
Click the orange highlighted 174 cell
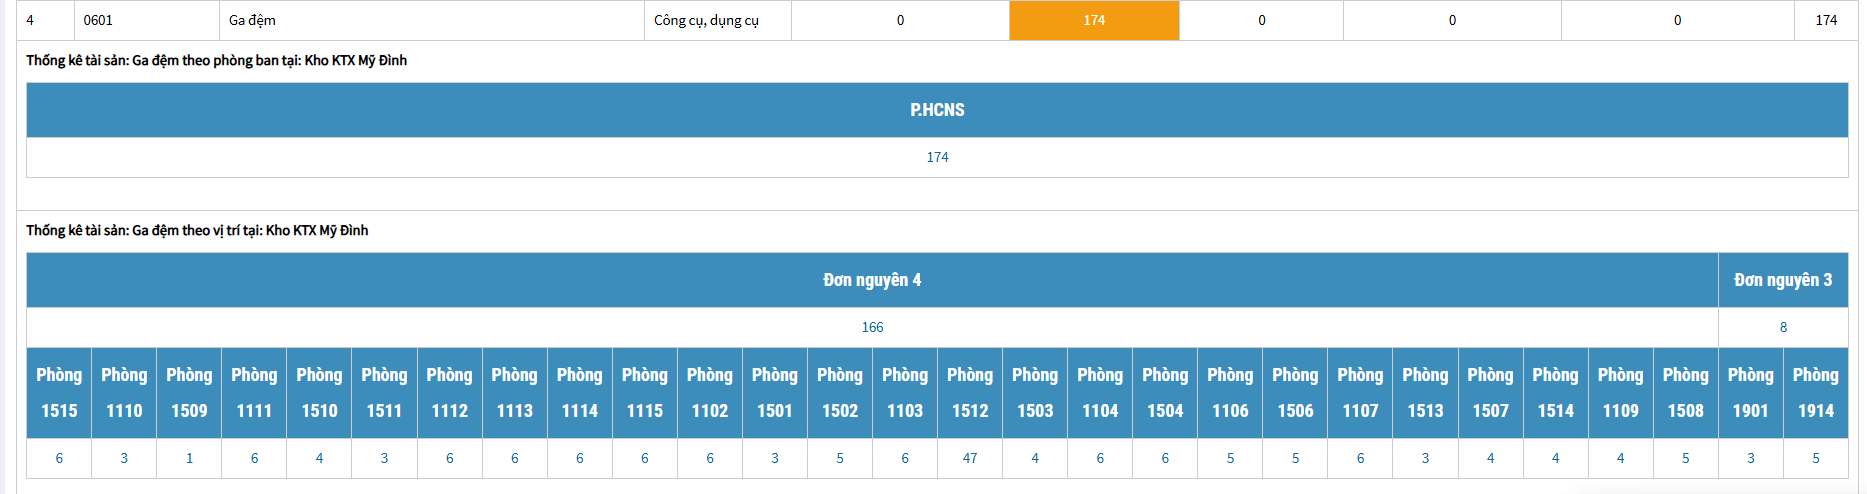[1094, 20]
